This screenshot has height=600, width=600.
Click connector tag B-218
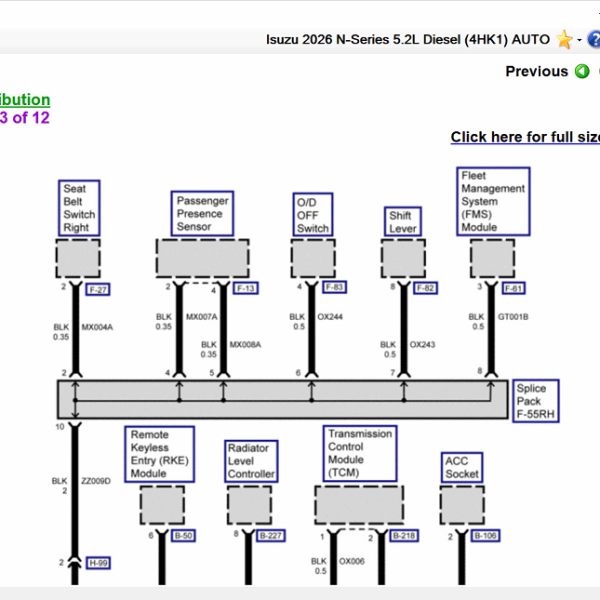[x=403, y=536]
